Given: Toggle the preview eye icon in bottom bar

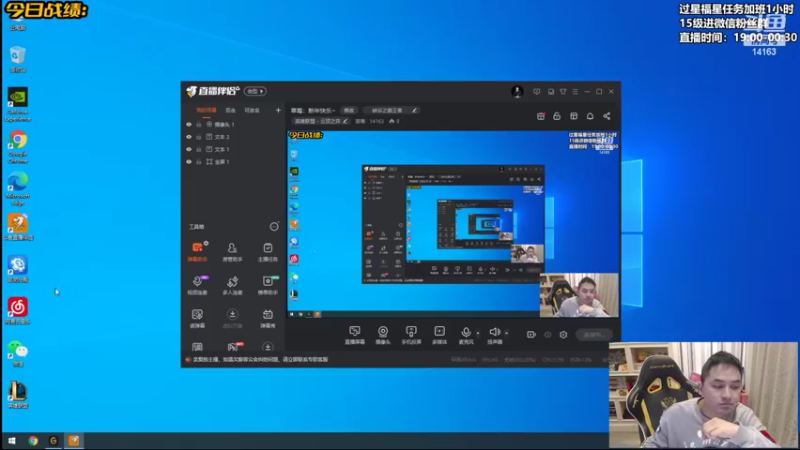Looking at the screenshot, I should 547,335.
